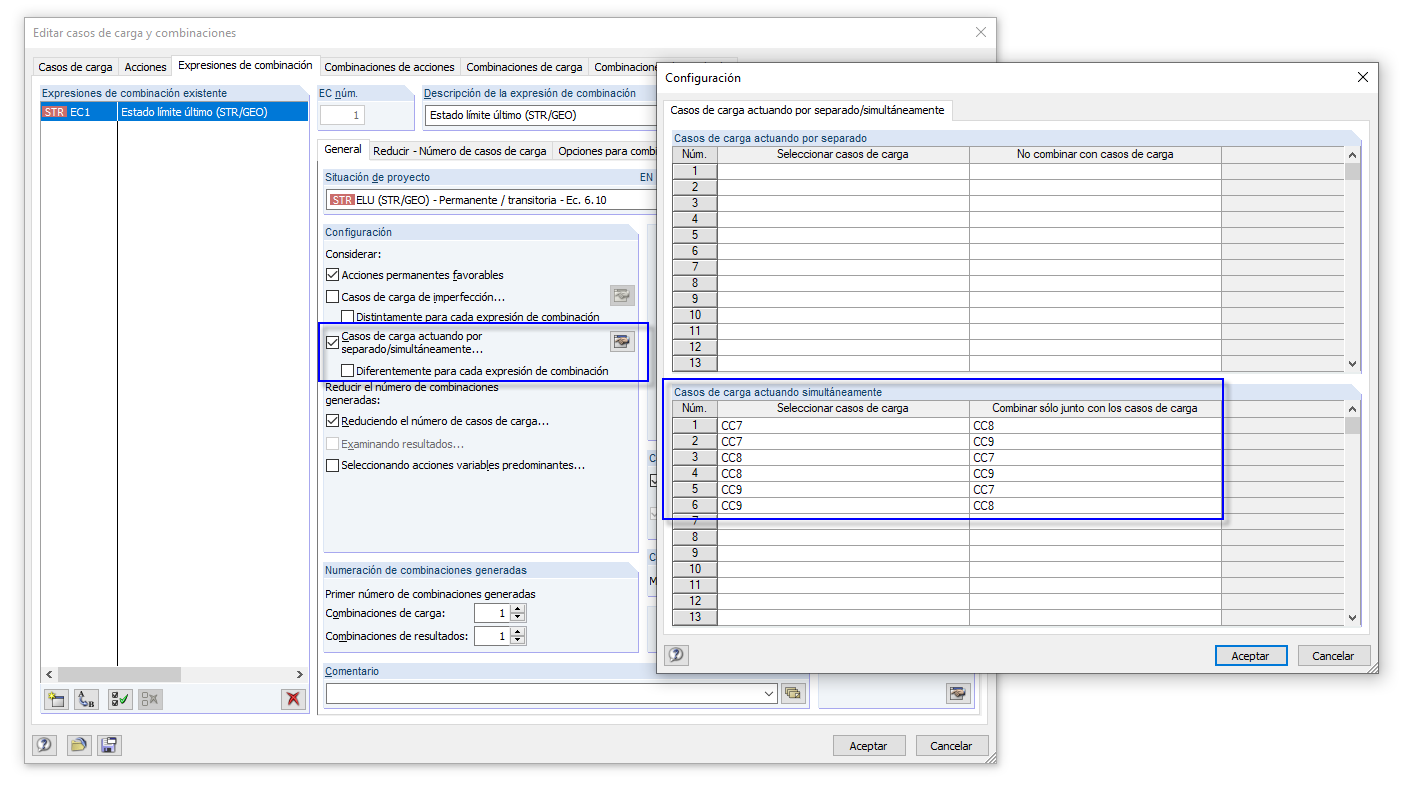1412x792 pixels.
Task: Click the rename A-to-B icon button
Action: tap(87, 699)
